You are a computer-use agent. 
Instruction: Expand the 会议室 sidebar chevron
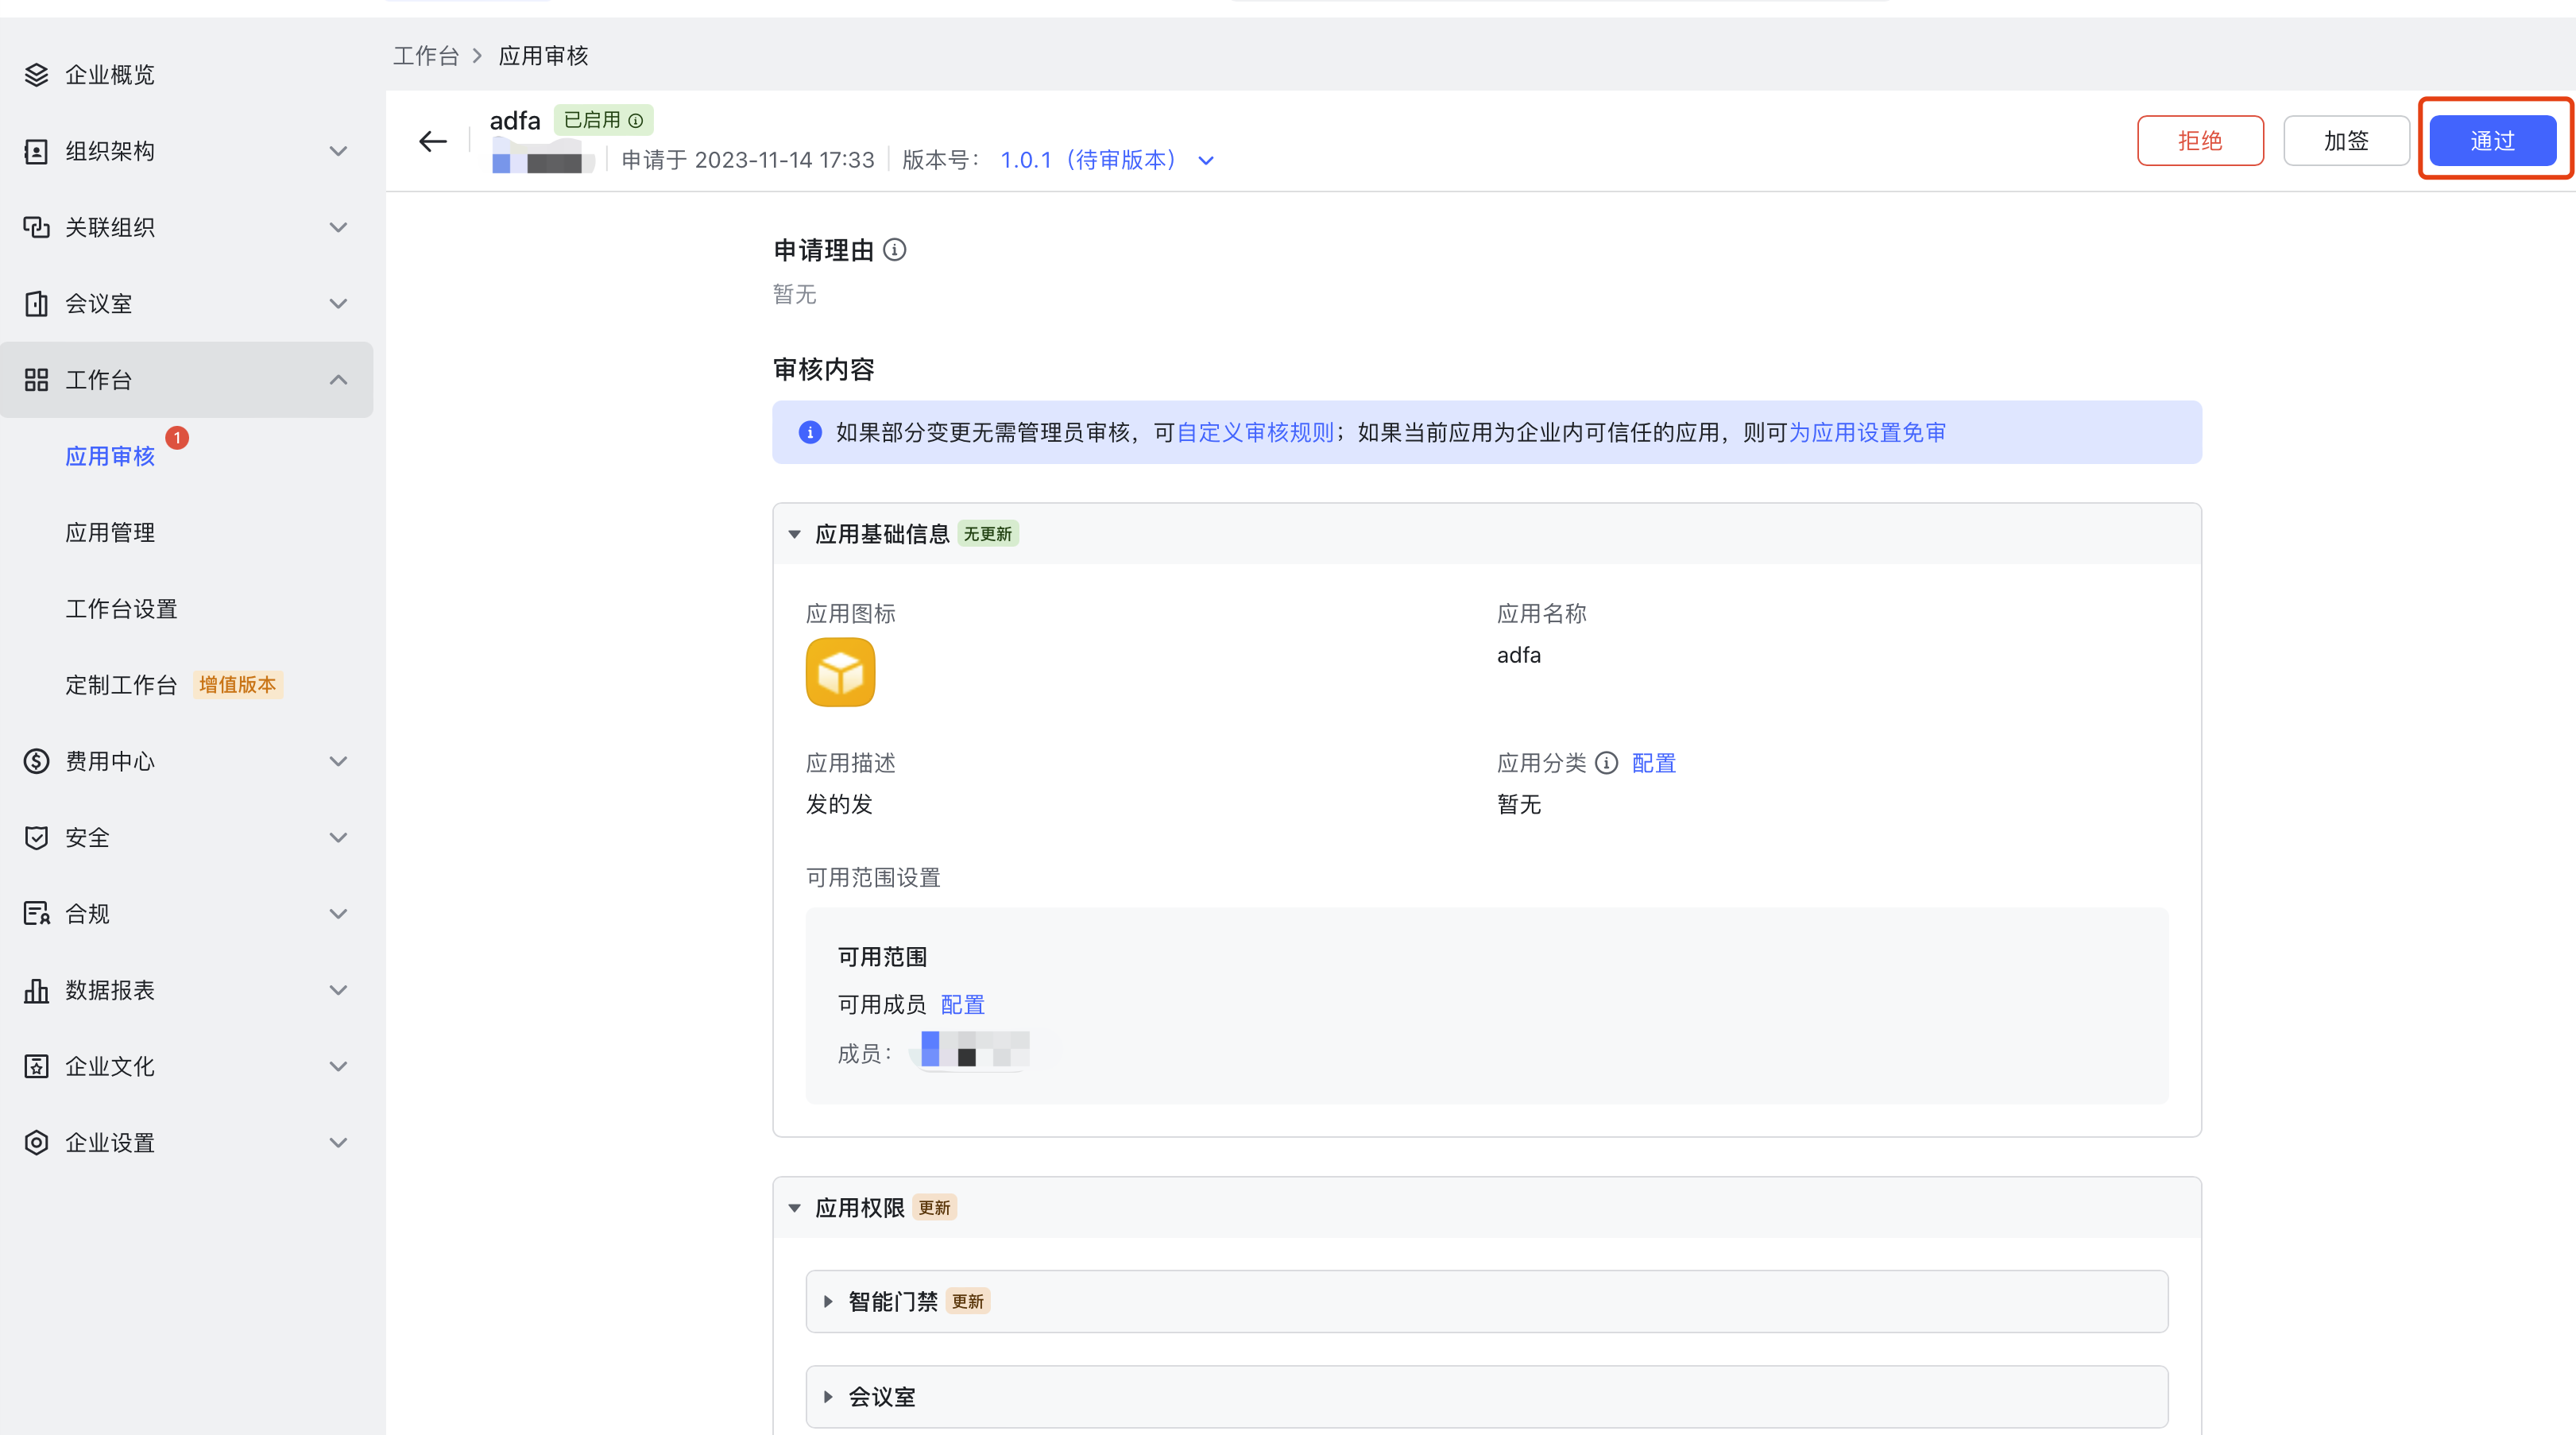point(338,304)
